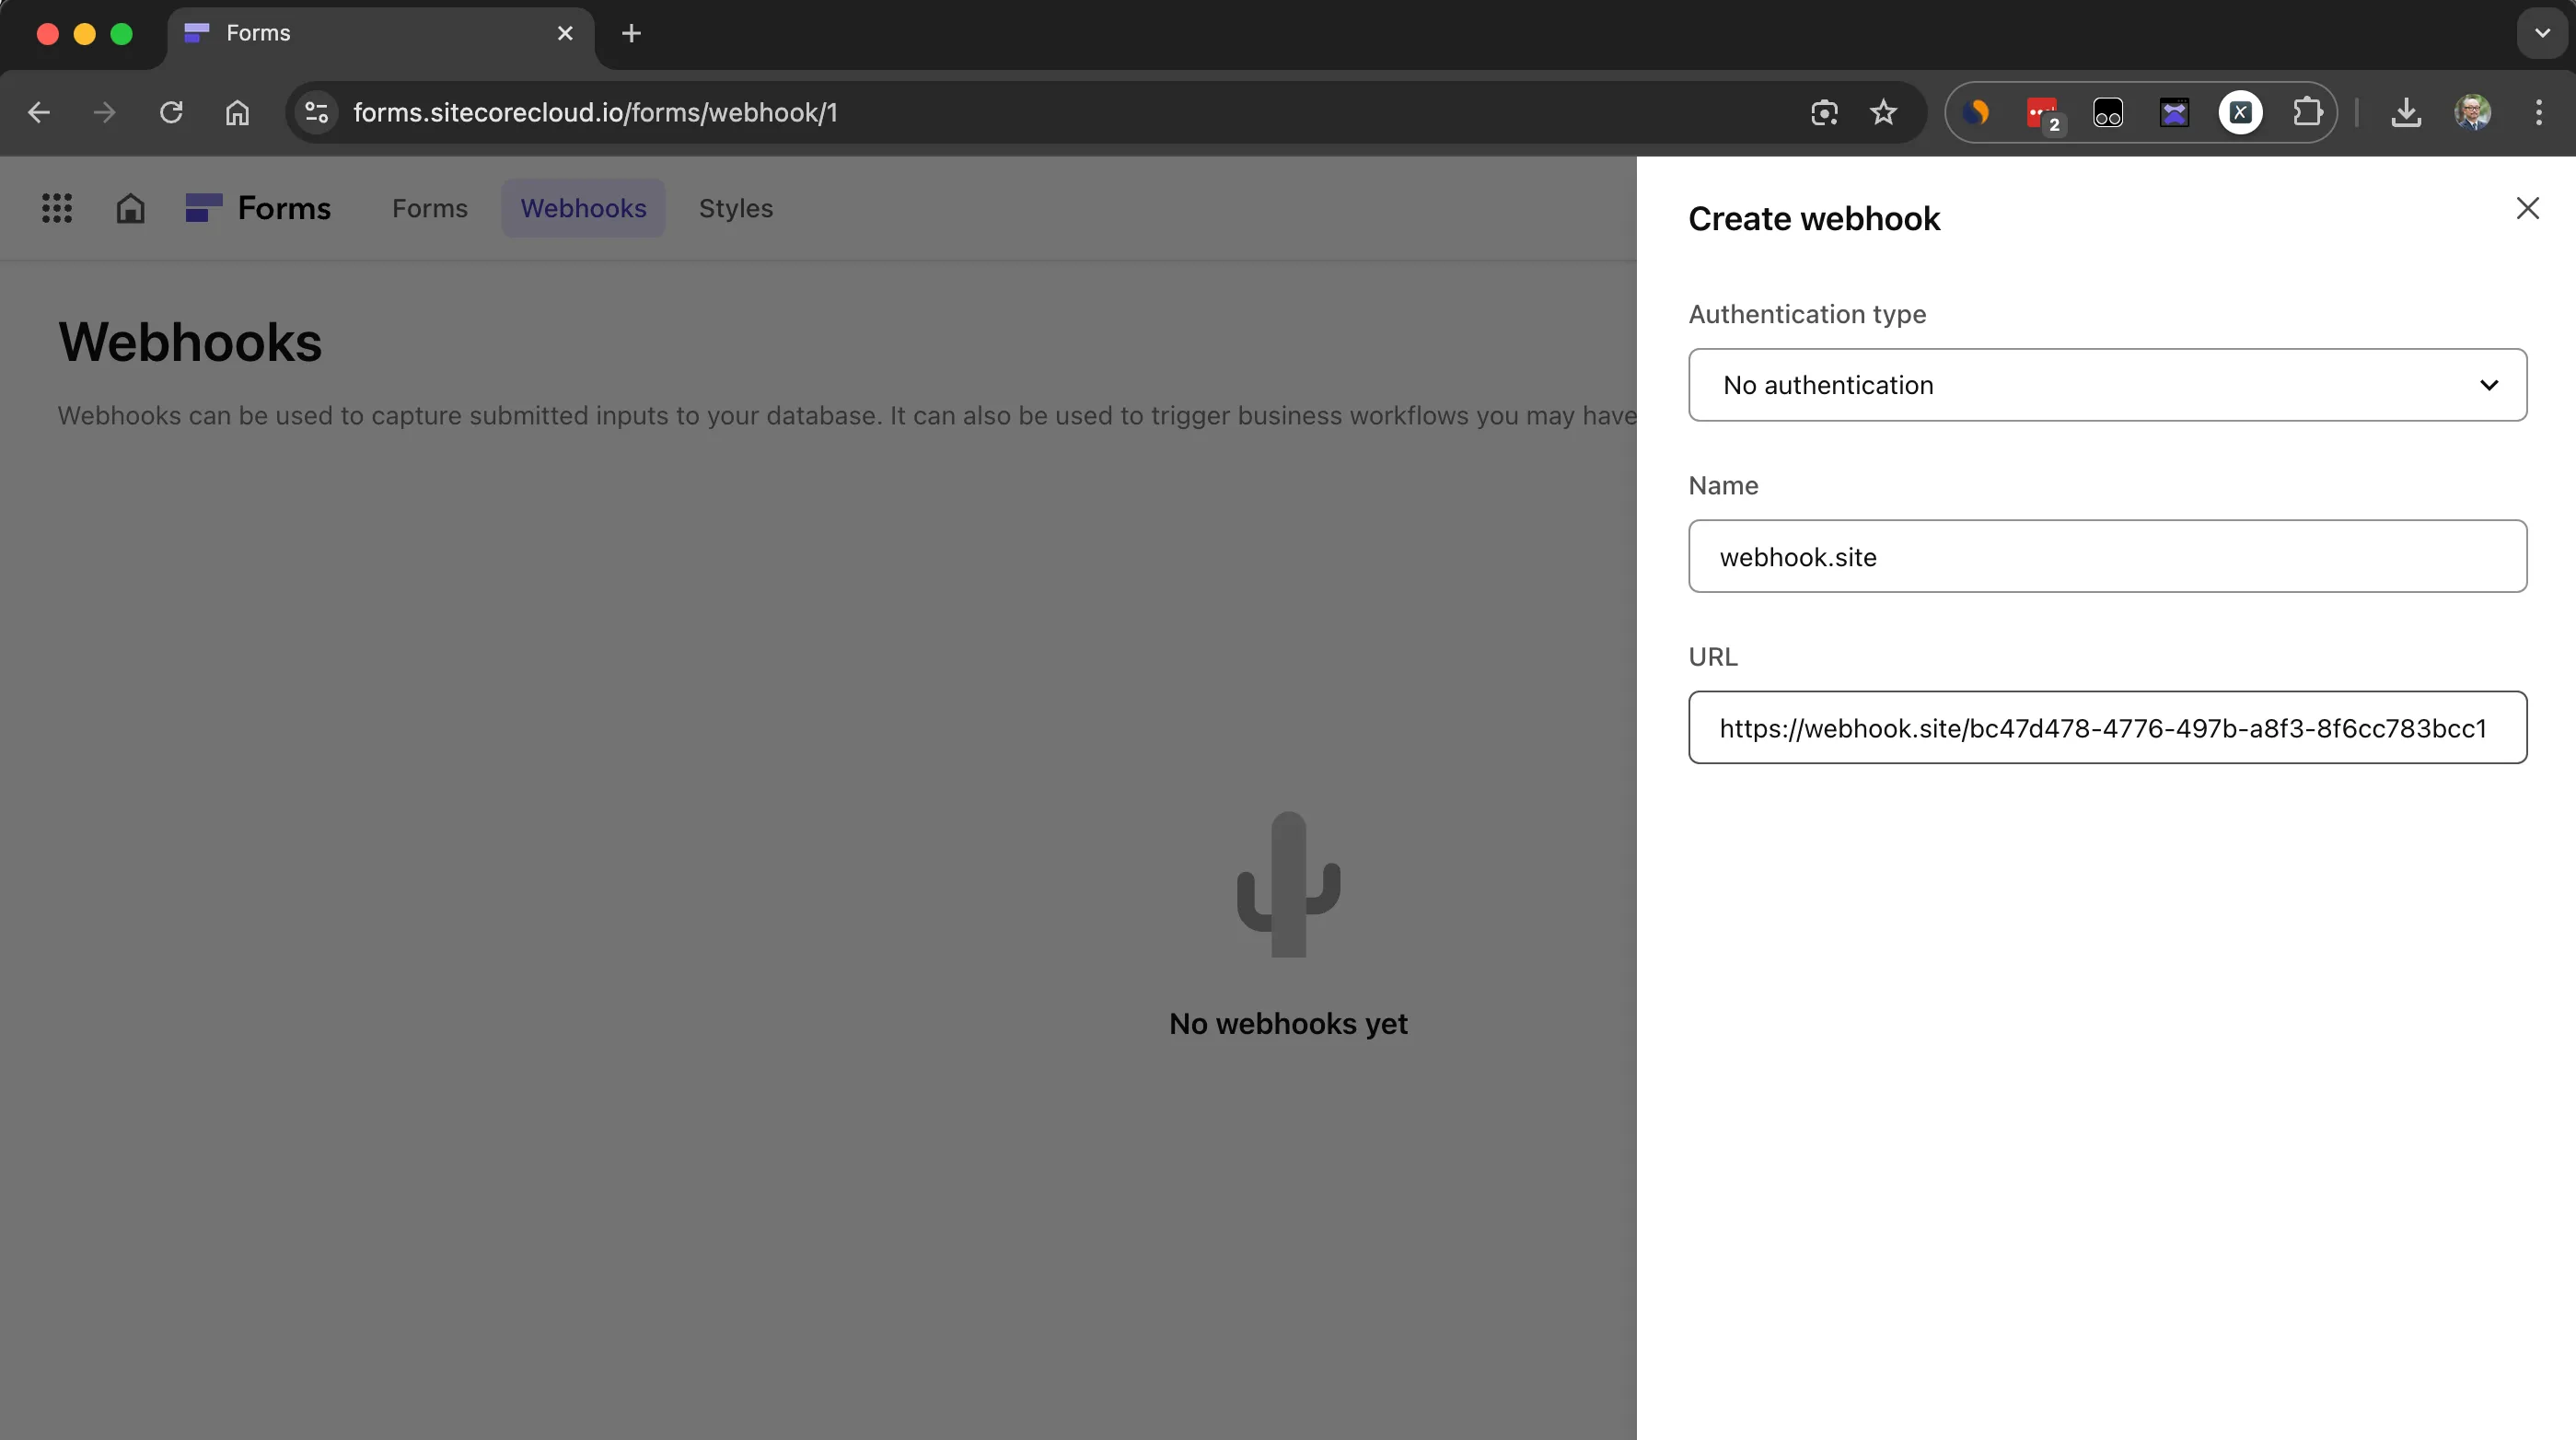Screen dimensions: 2576x1440
Task: Click the URL input field
Action: 2107,727
